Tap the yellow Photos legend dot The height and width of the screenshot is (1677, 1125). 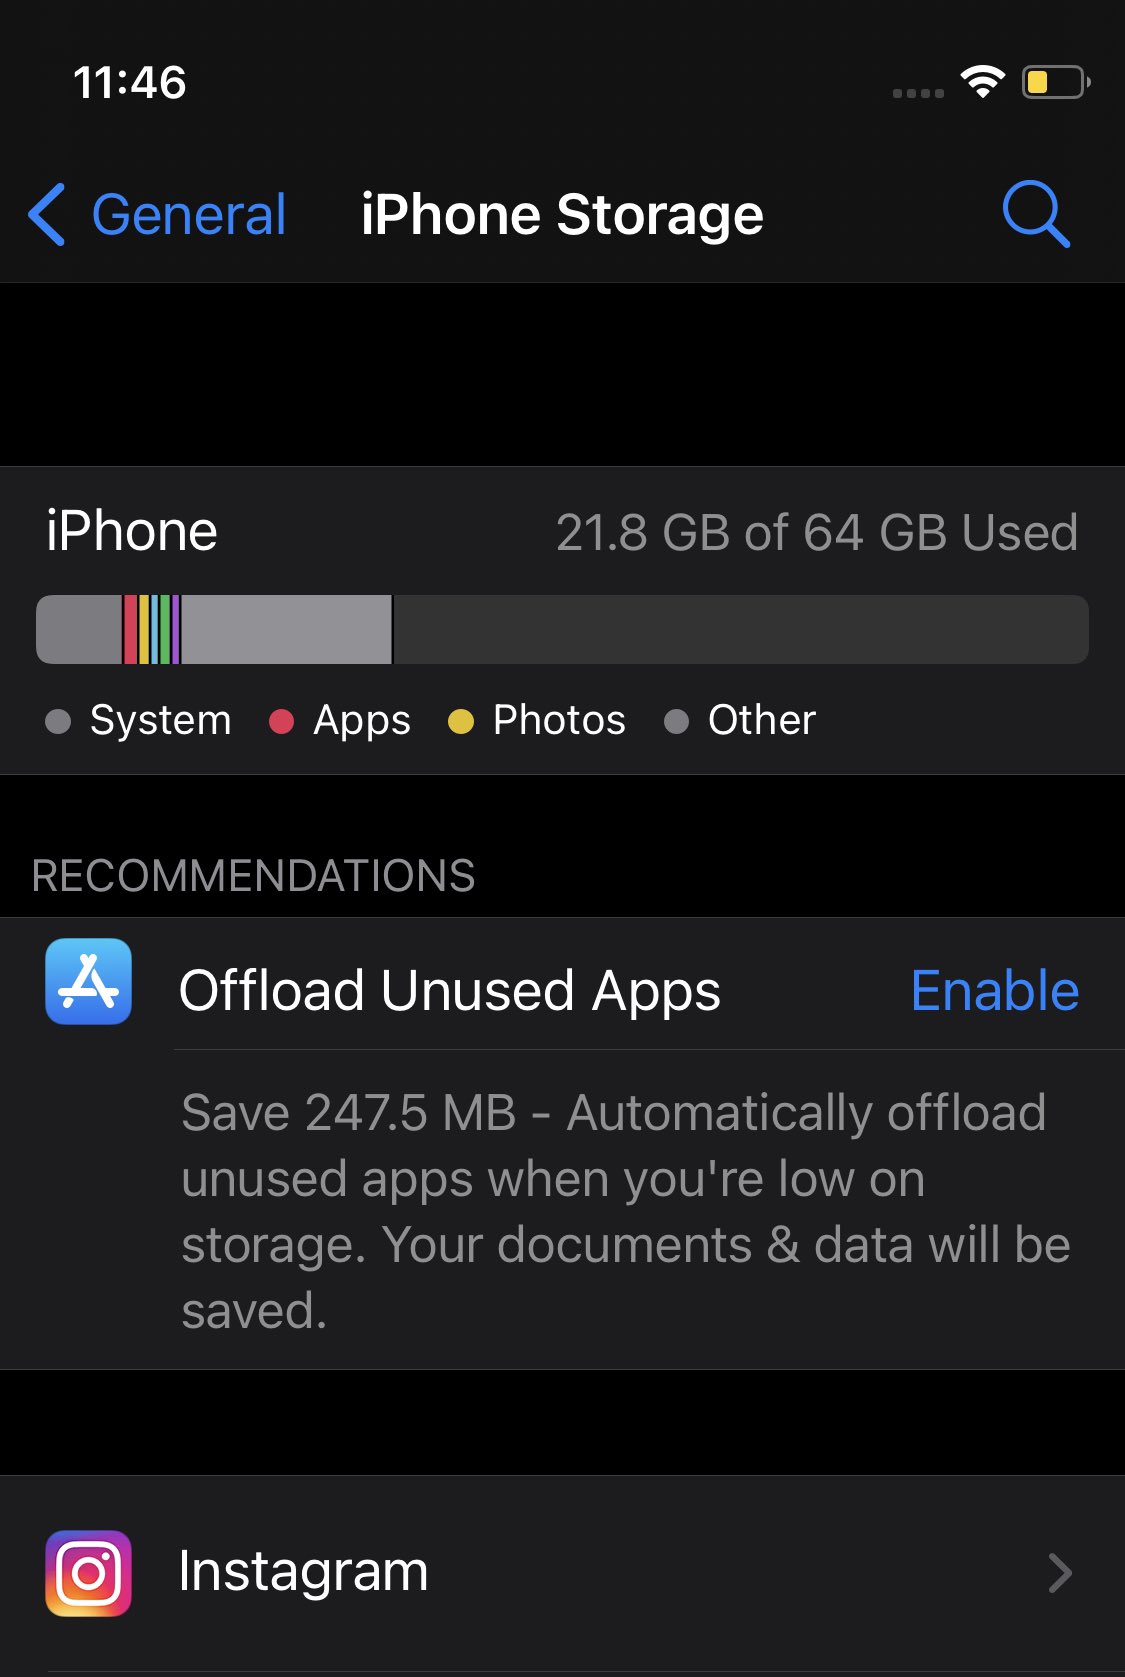coord(460,721)
